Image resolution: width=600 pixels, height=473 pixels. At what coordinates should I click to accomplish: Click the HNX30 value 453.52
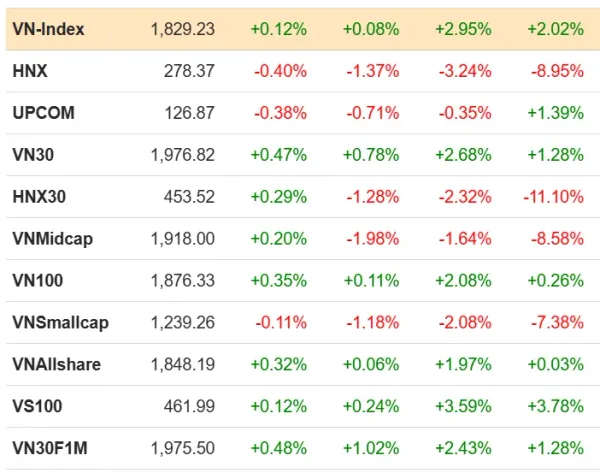(189, 197)
